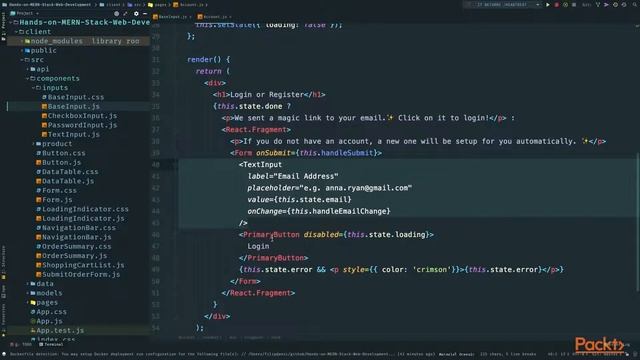Open DataTable.css file
This screenshot has height=360, width=640.
pyautogui.click(x=67, y=172)
